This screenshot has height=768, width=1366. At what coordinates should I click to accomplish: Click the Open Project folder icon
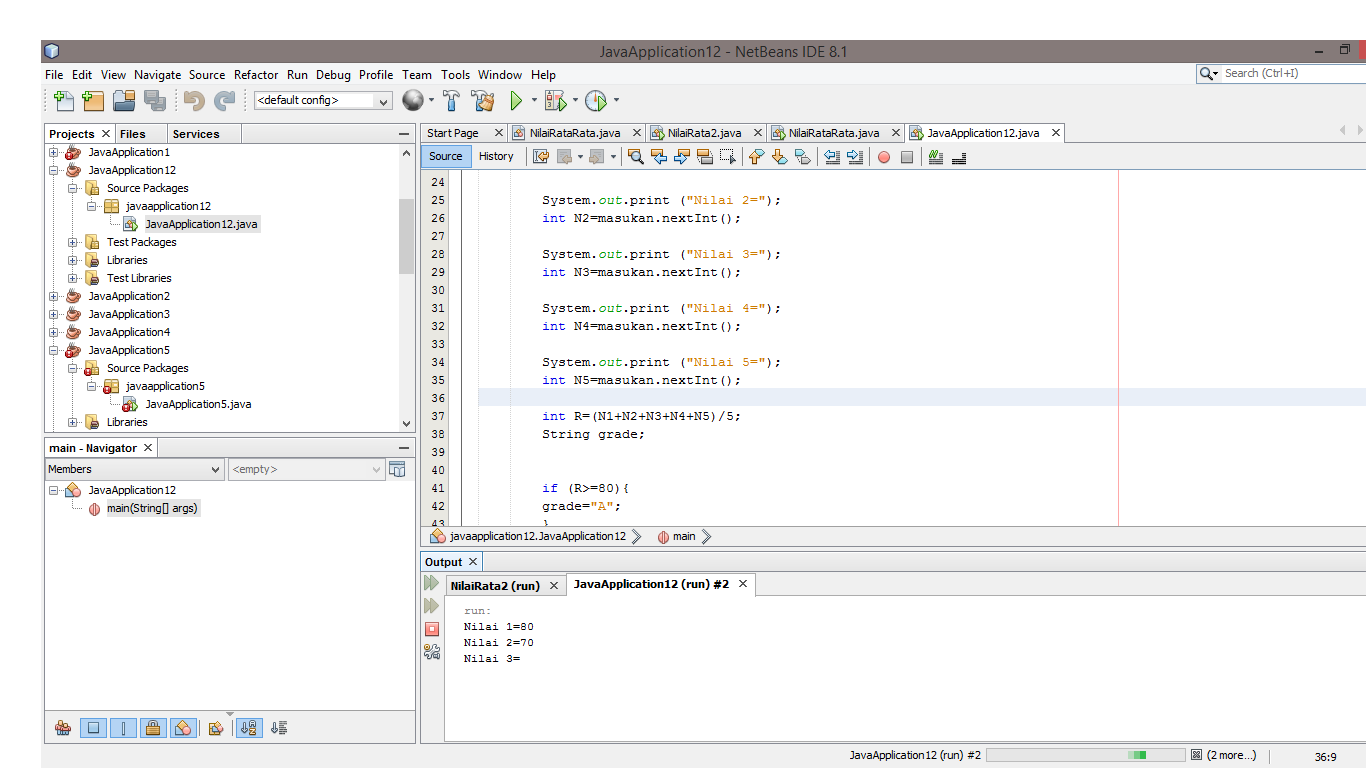pyautogui.click(x=124, y=100)
